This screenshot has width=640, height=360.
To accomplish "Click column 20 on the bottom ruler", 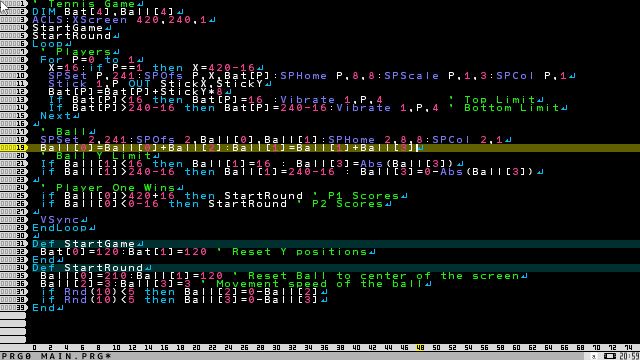I will tap(196, 348).
